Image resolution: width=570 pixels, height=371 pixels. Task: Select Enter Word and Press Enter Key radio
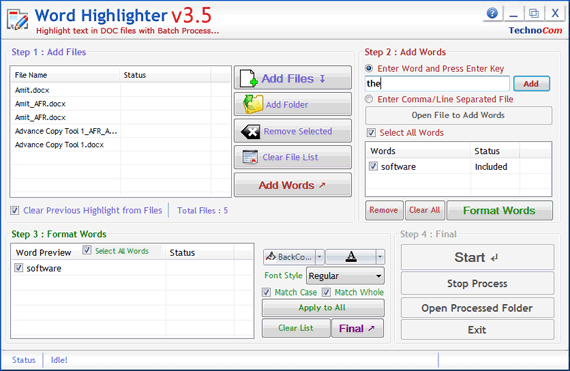pos(369,68)
